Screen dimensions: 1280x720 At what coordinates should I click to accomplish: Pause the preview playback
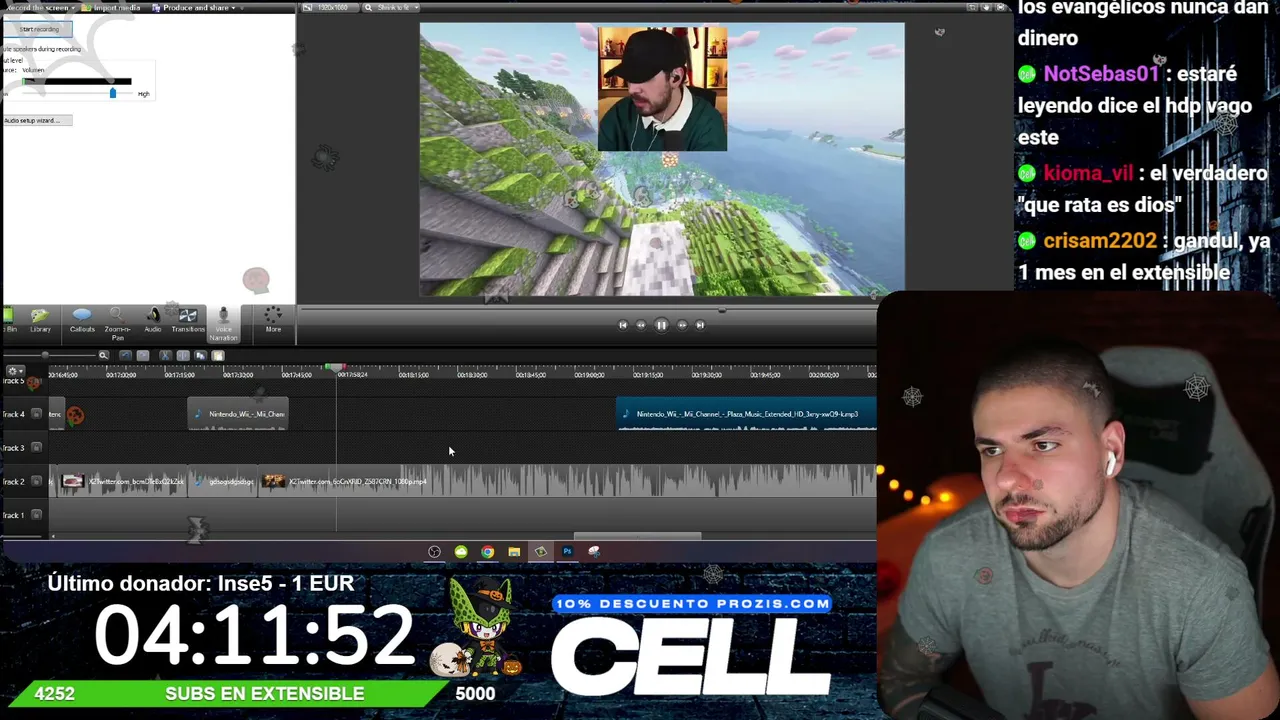click(661, 325)
